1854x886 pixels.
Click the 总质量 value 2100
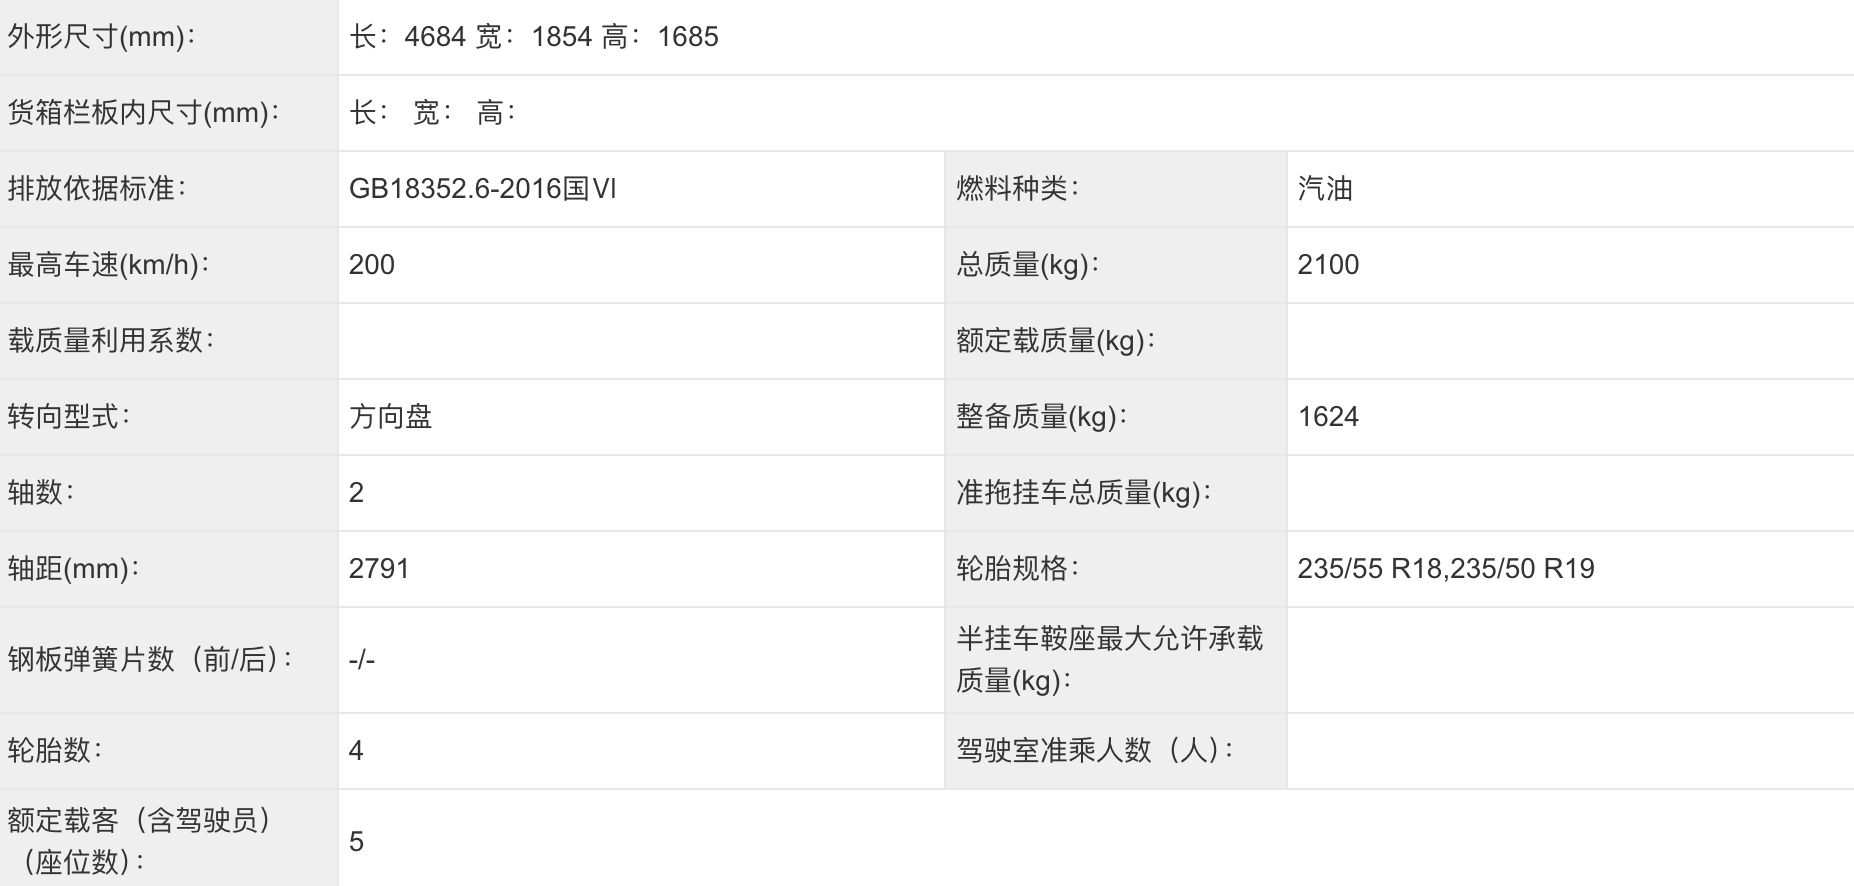(1328, 265)
